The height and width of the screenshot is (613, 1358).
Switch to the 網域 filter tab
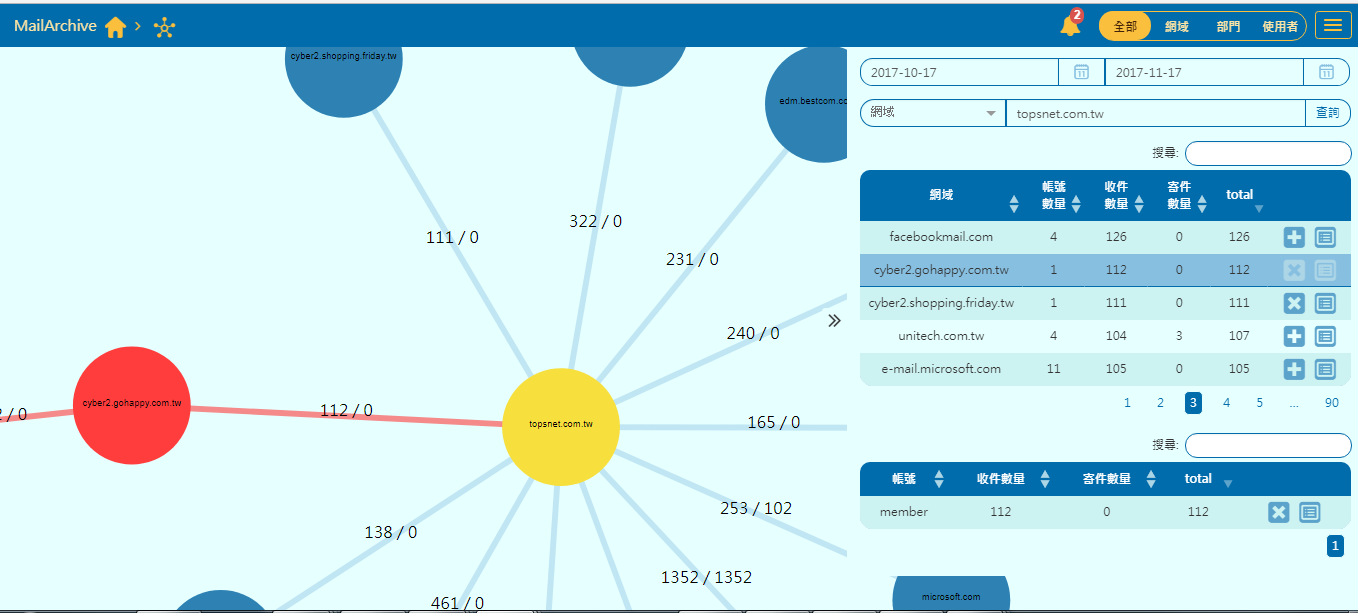pos(1177,27)
